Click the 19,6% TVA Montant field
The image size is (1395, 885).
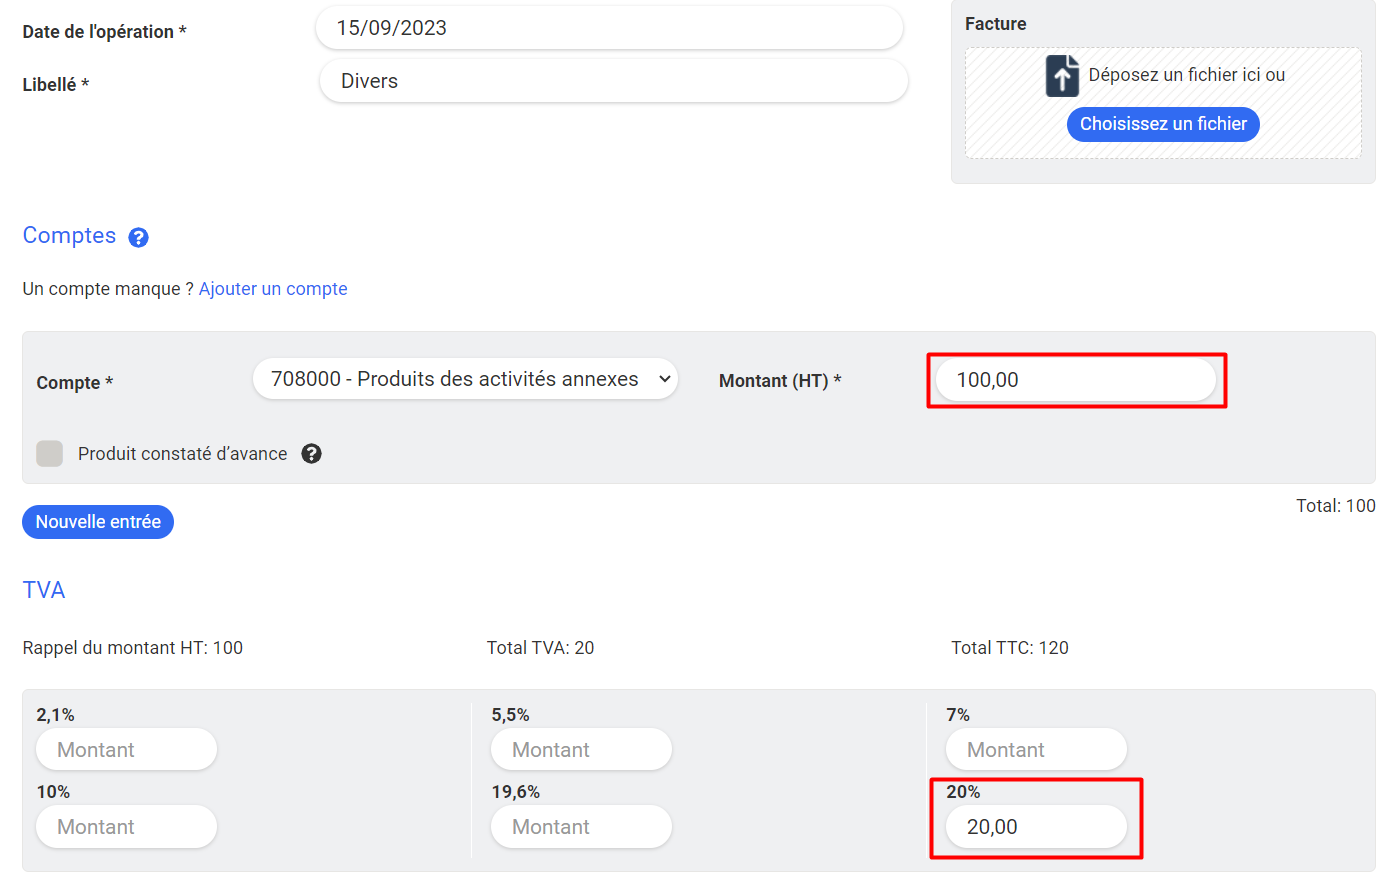click(x=581, y=827)
